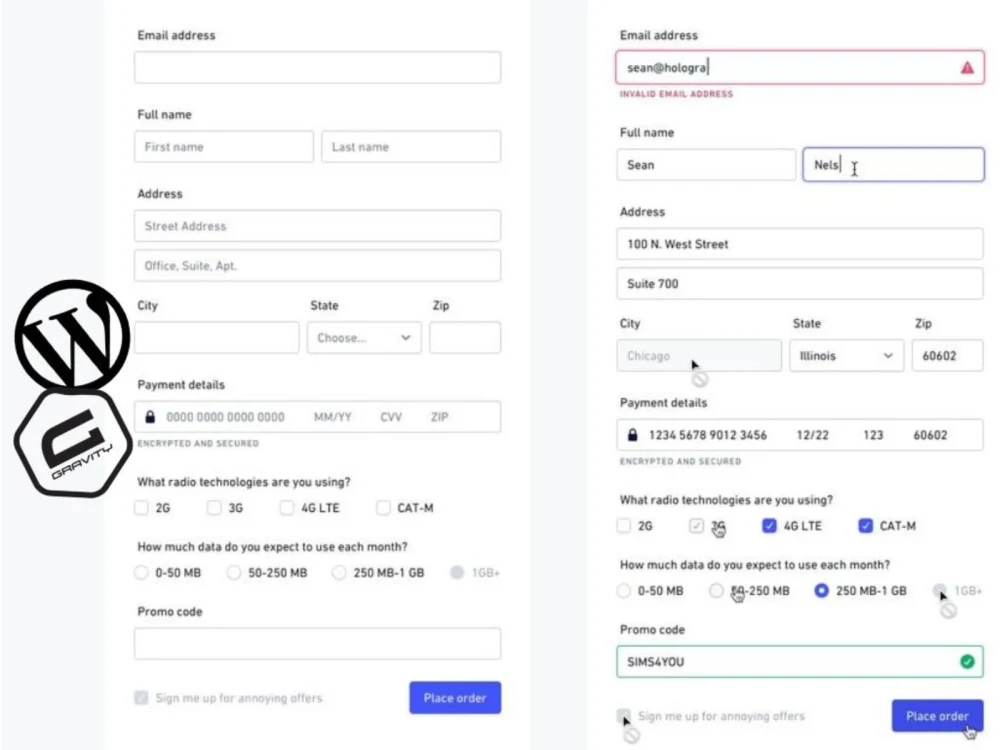Click the WordPress logo

(70, 335)
